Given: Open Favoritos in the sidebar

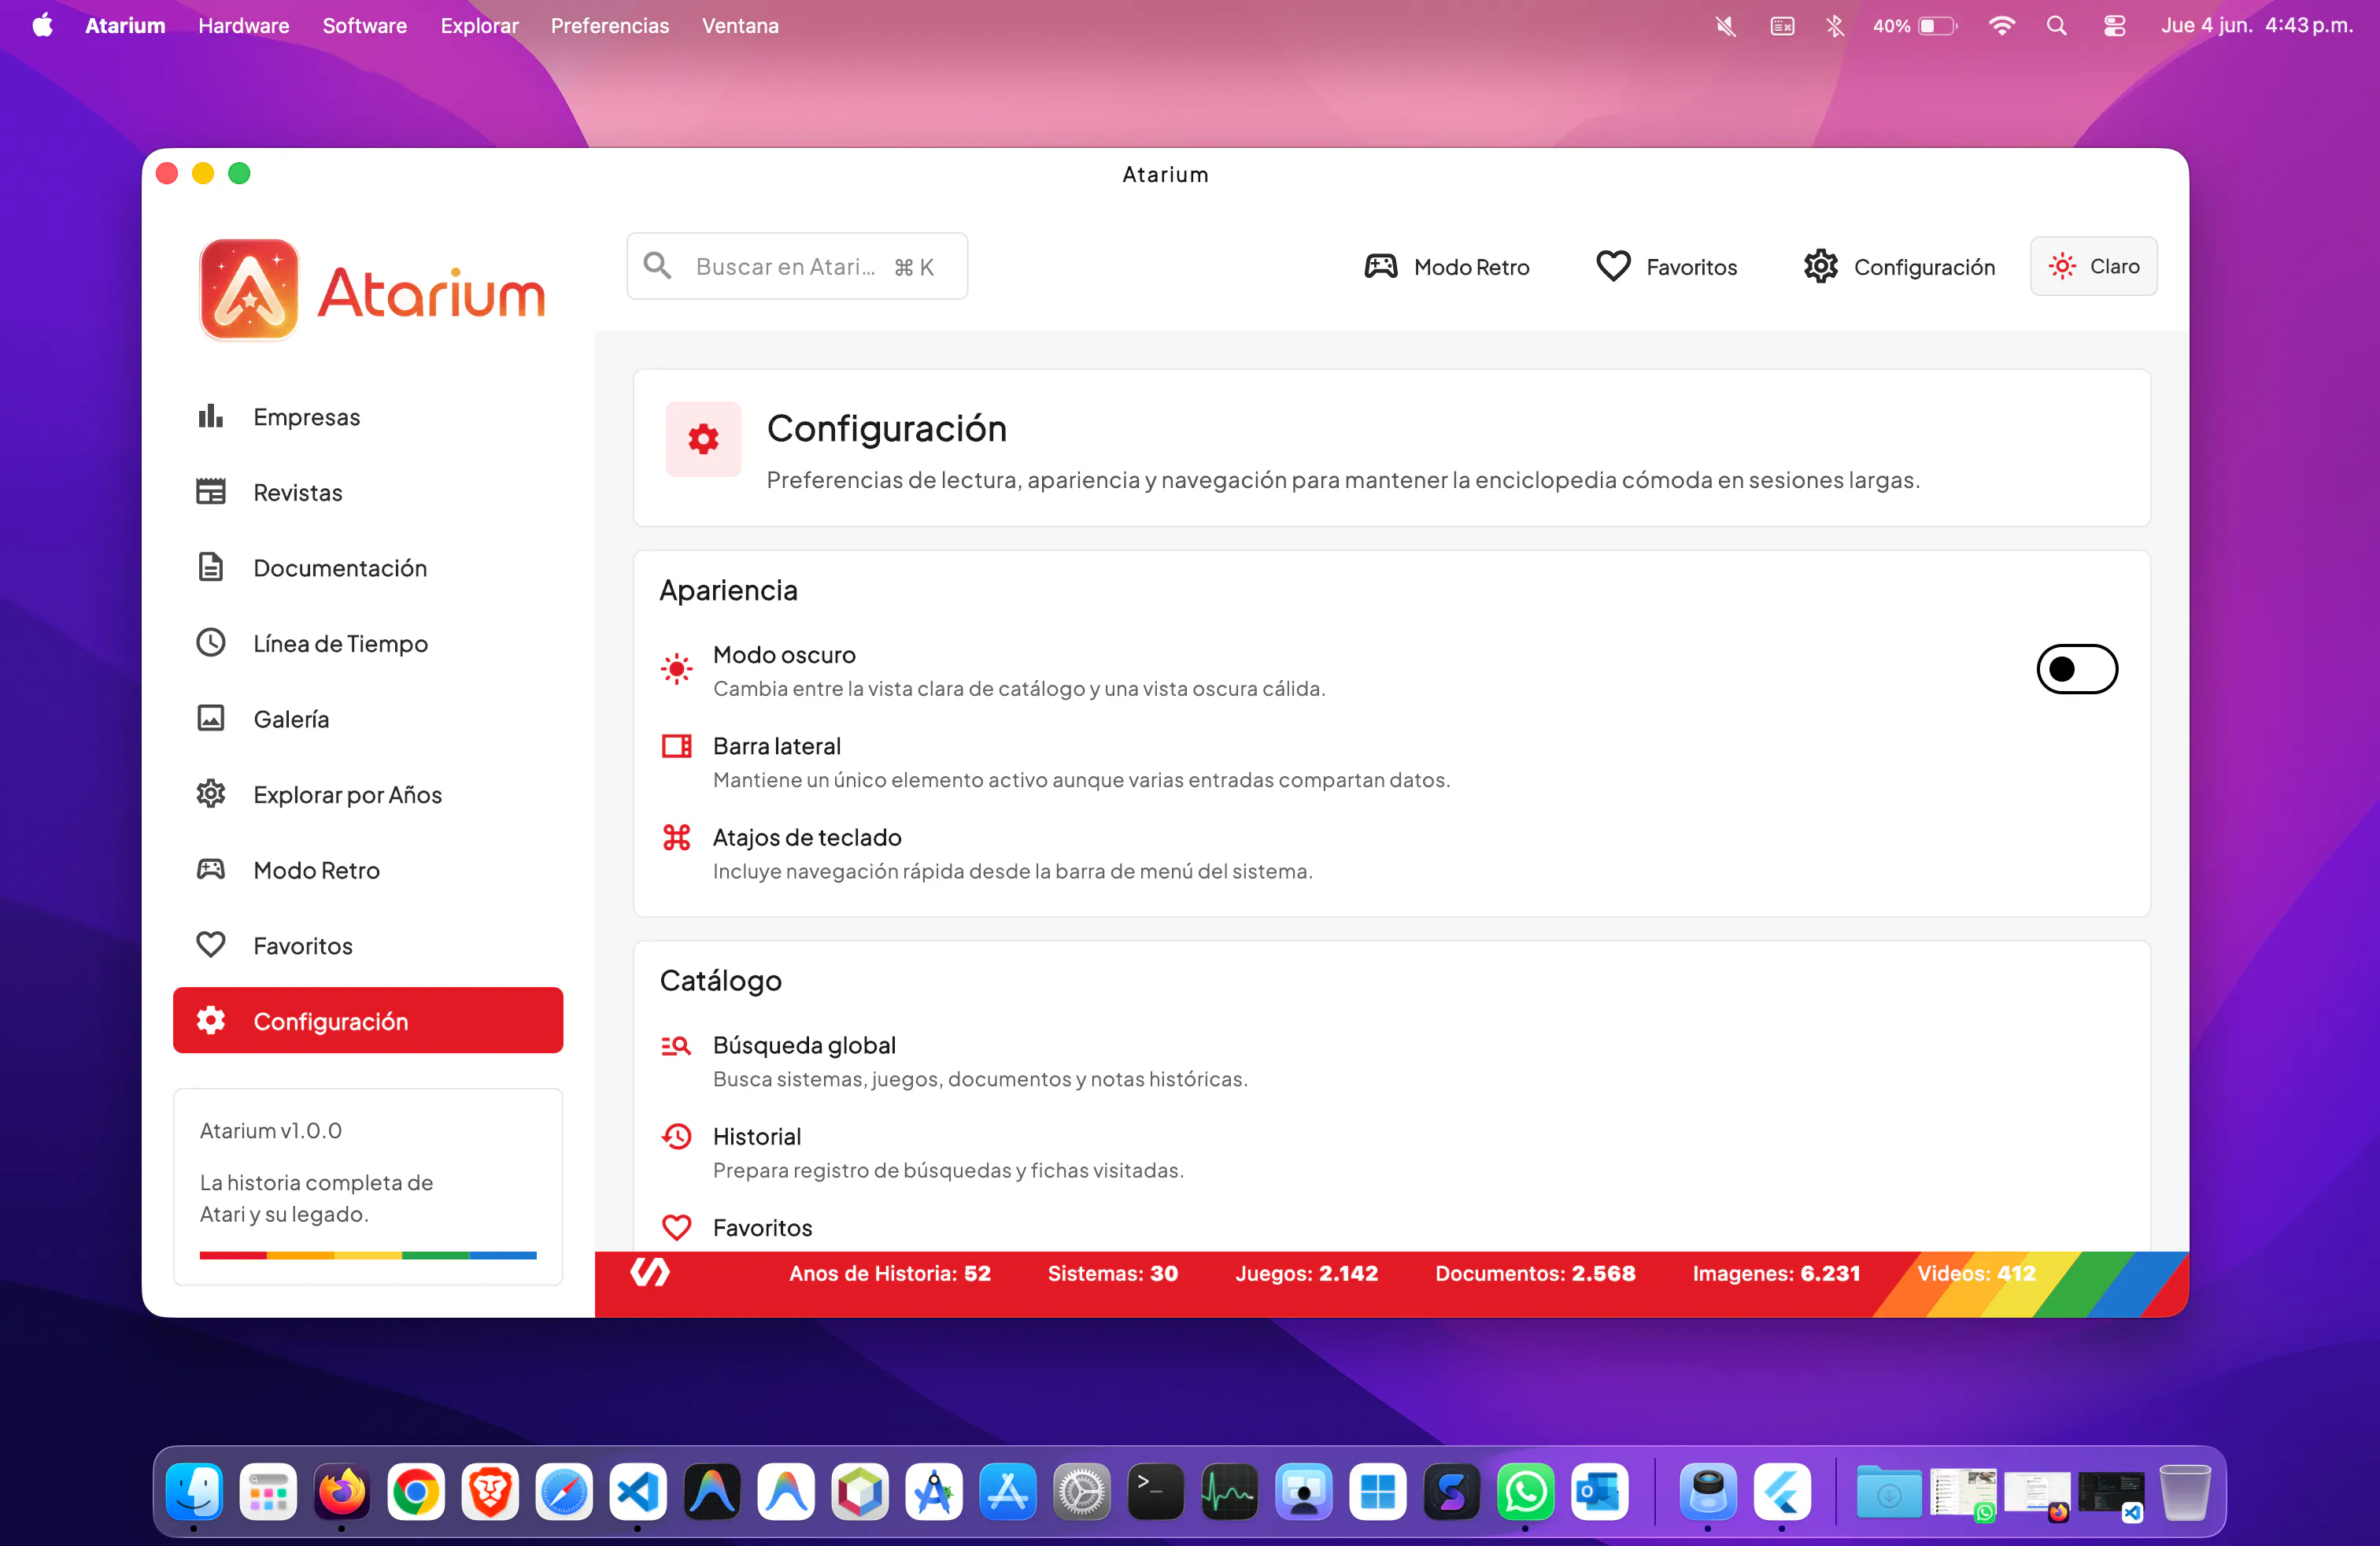Looking at the screenshot, I should pos(368,945).
